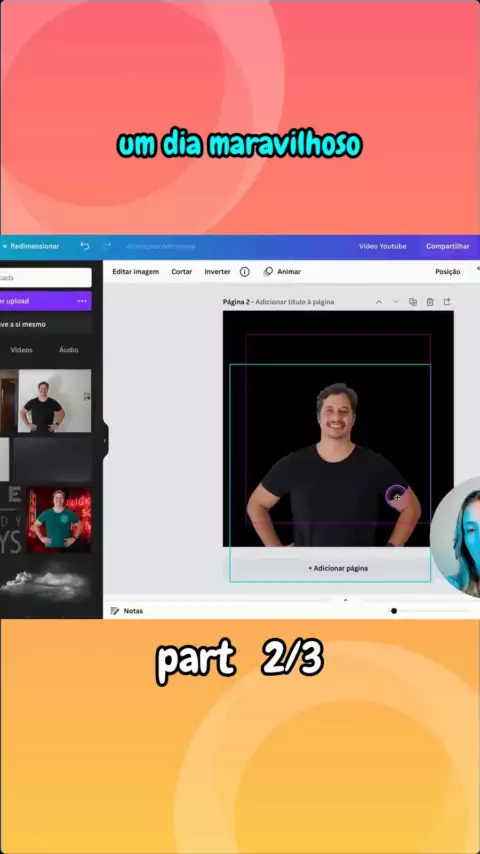Click + Adicionar página button
The image size is (480, 854).
pyautogui.click(x=338, y=568)
